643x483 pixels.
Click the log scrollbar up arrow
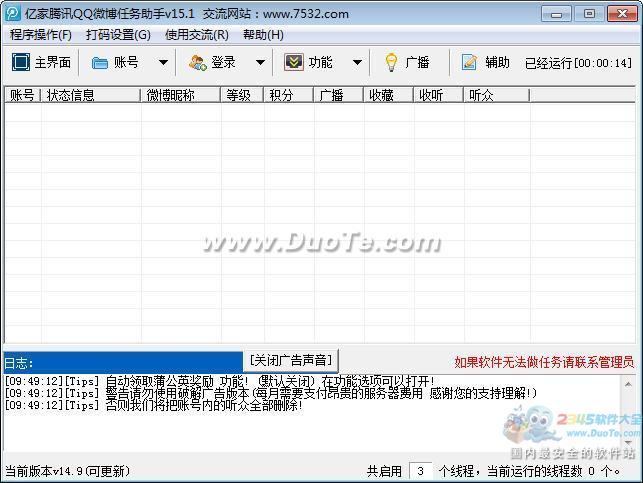coord(628,384)
